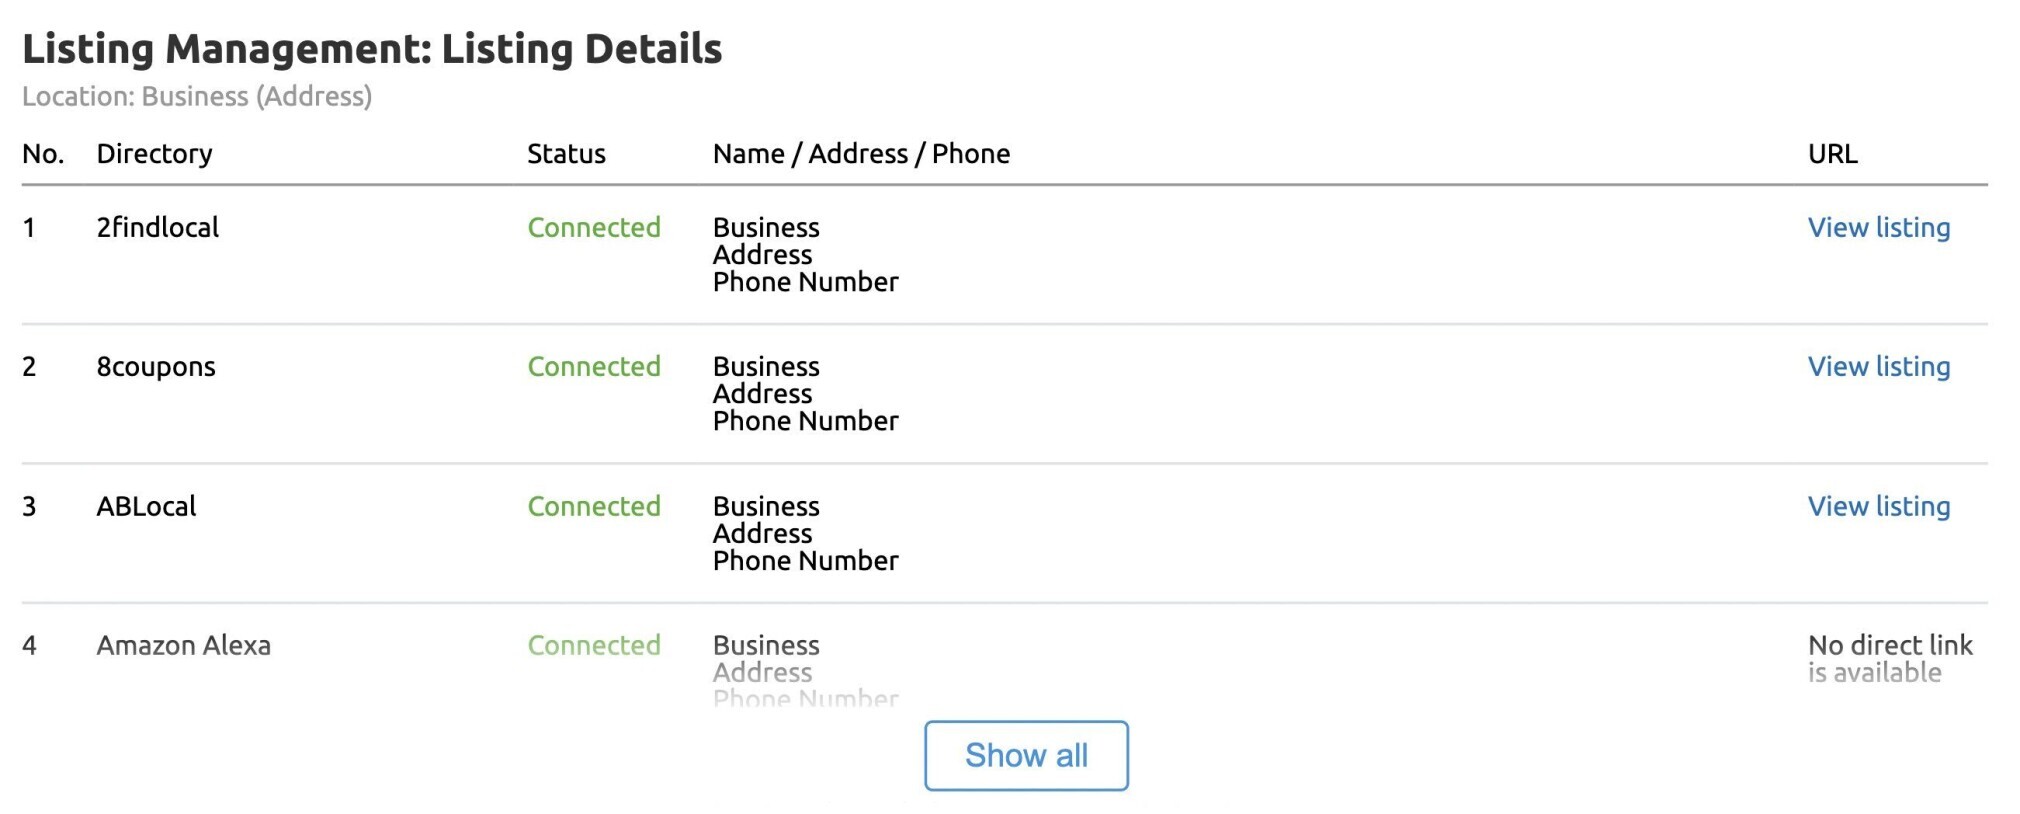Select the ABLocal directory name
The height and width of the screenshot is (814, 2020).
[146, 506]
